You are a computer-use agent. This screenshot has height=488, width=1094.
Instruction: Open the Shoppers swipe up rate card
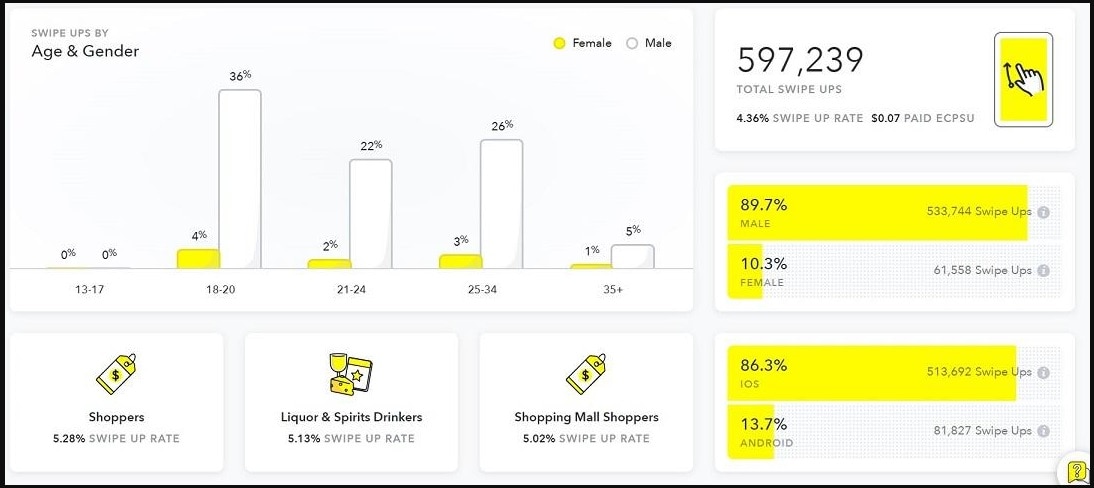[116, 402]
